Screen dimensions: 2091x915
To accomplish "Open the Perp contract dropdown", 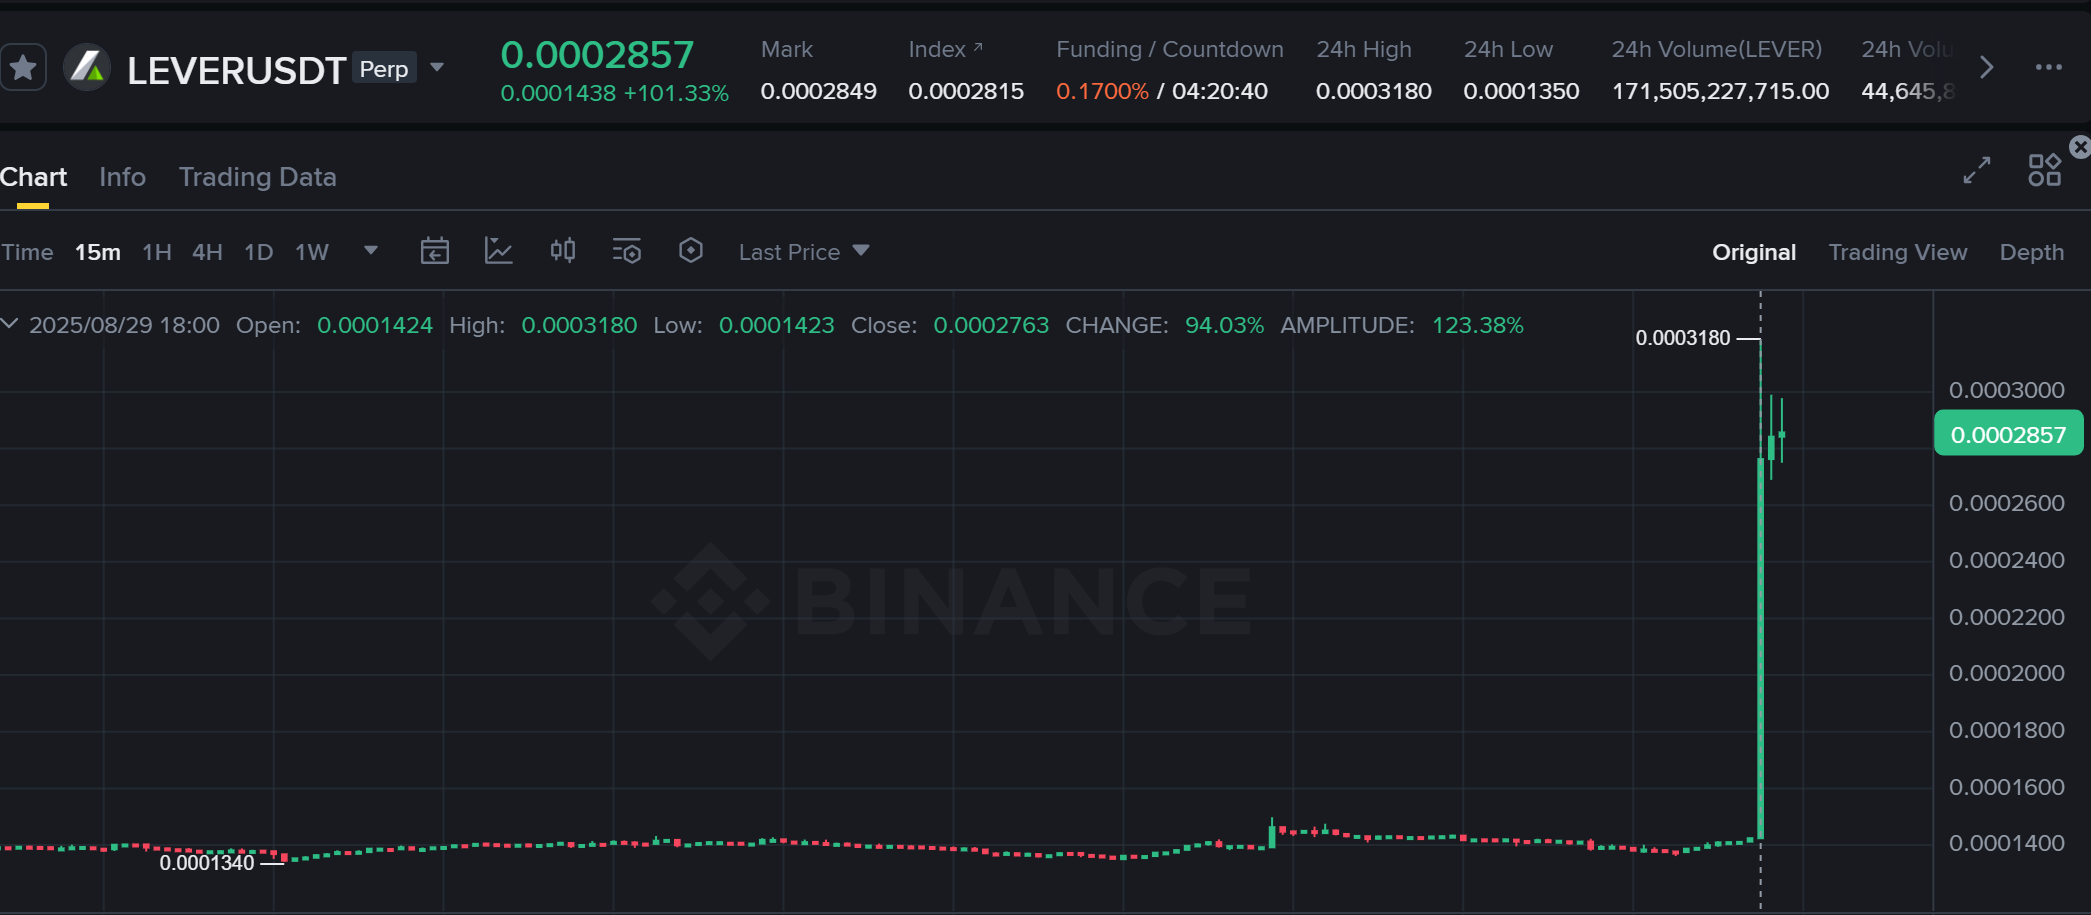I will click(437, 67).
